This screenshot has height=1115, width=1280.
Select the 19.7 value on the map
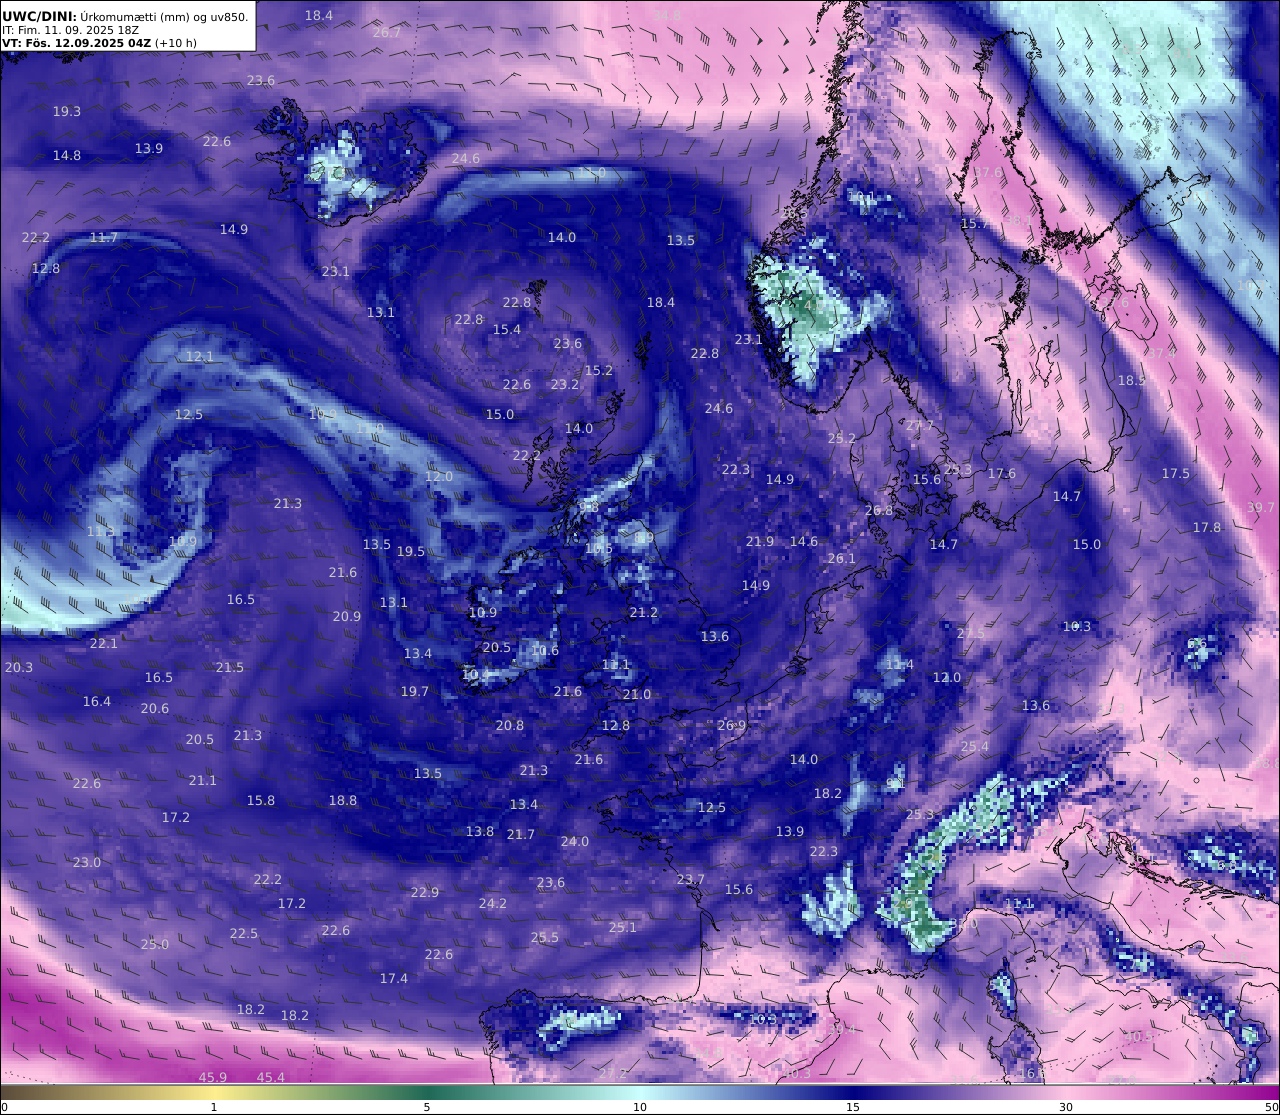coord(415,692)
